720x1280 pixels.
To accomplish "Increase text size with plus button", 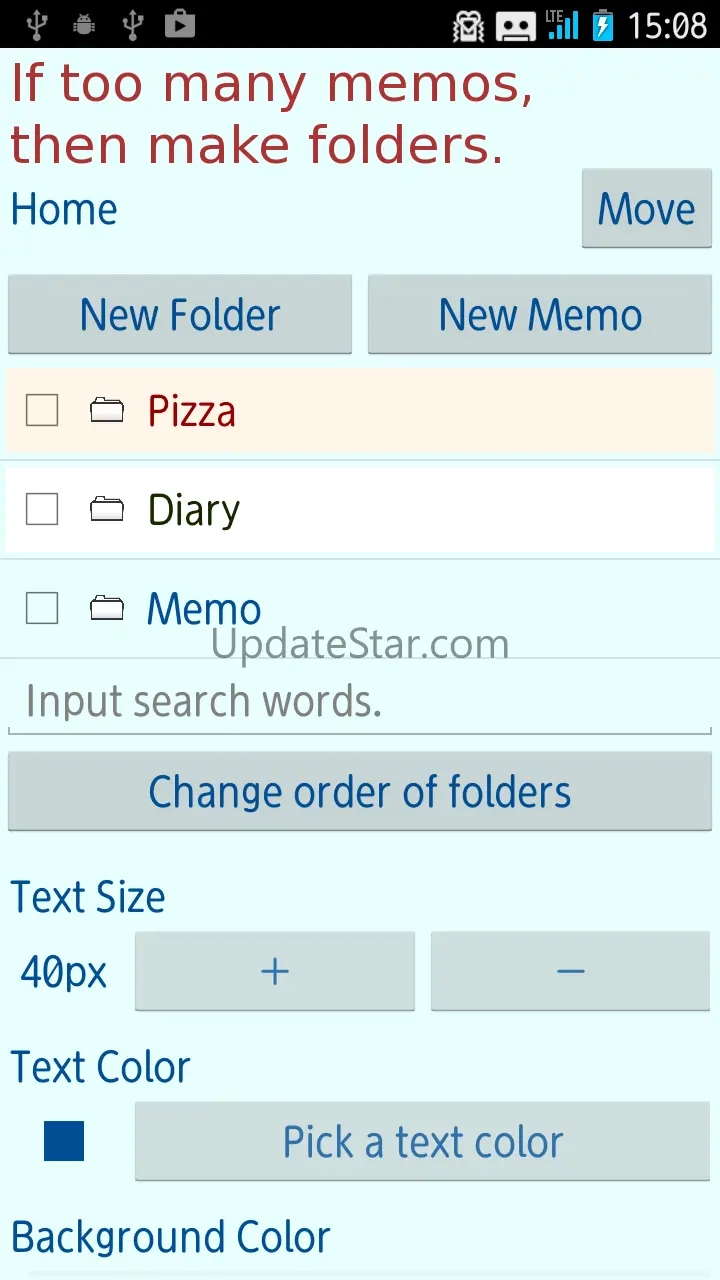I will tap(275, 971).
